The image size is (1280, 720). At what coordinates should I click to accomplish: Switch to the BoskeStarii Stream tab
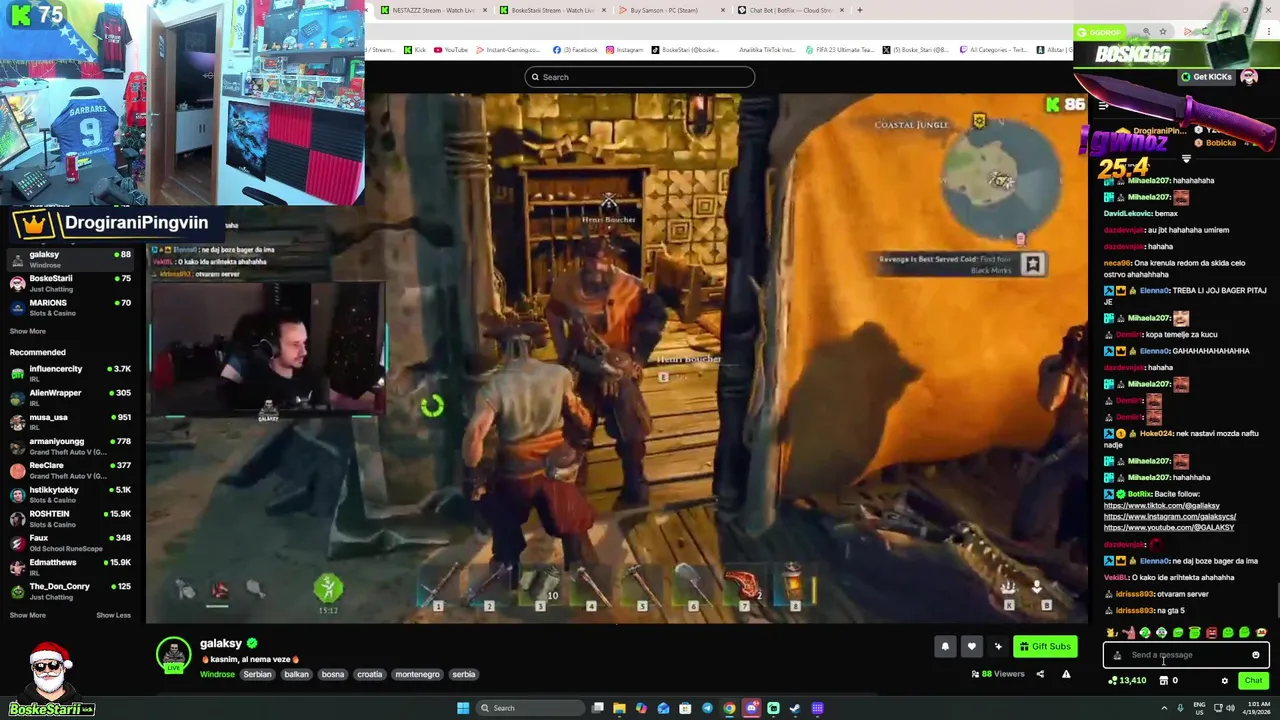[552, 10]
